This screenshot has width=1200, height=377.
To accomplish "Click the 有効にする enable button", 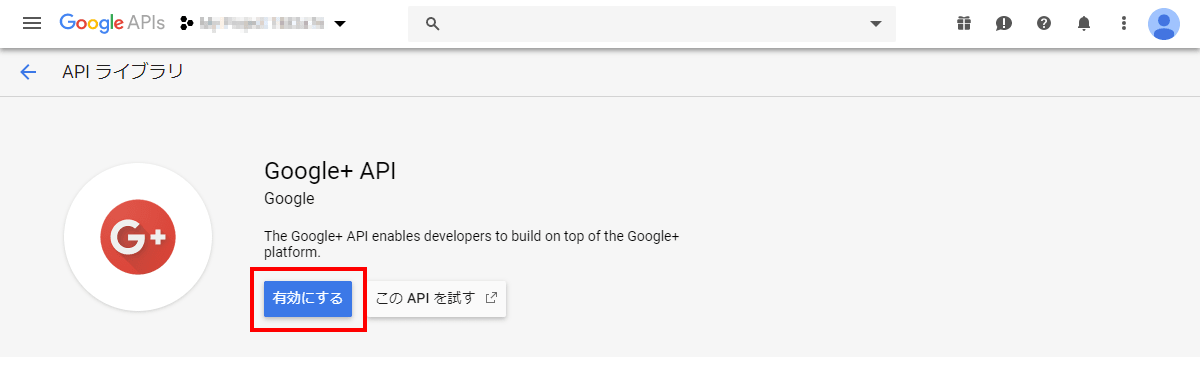I will point(308,298).
